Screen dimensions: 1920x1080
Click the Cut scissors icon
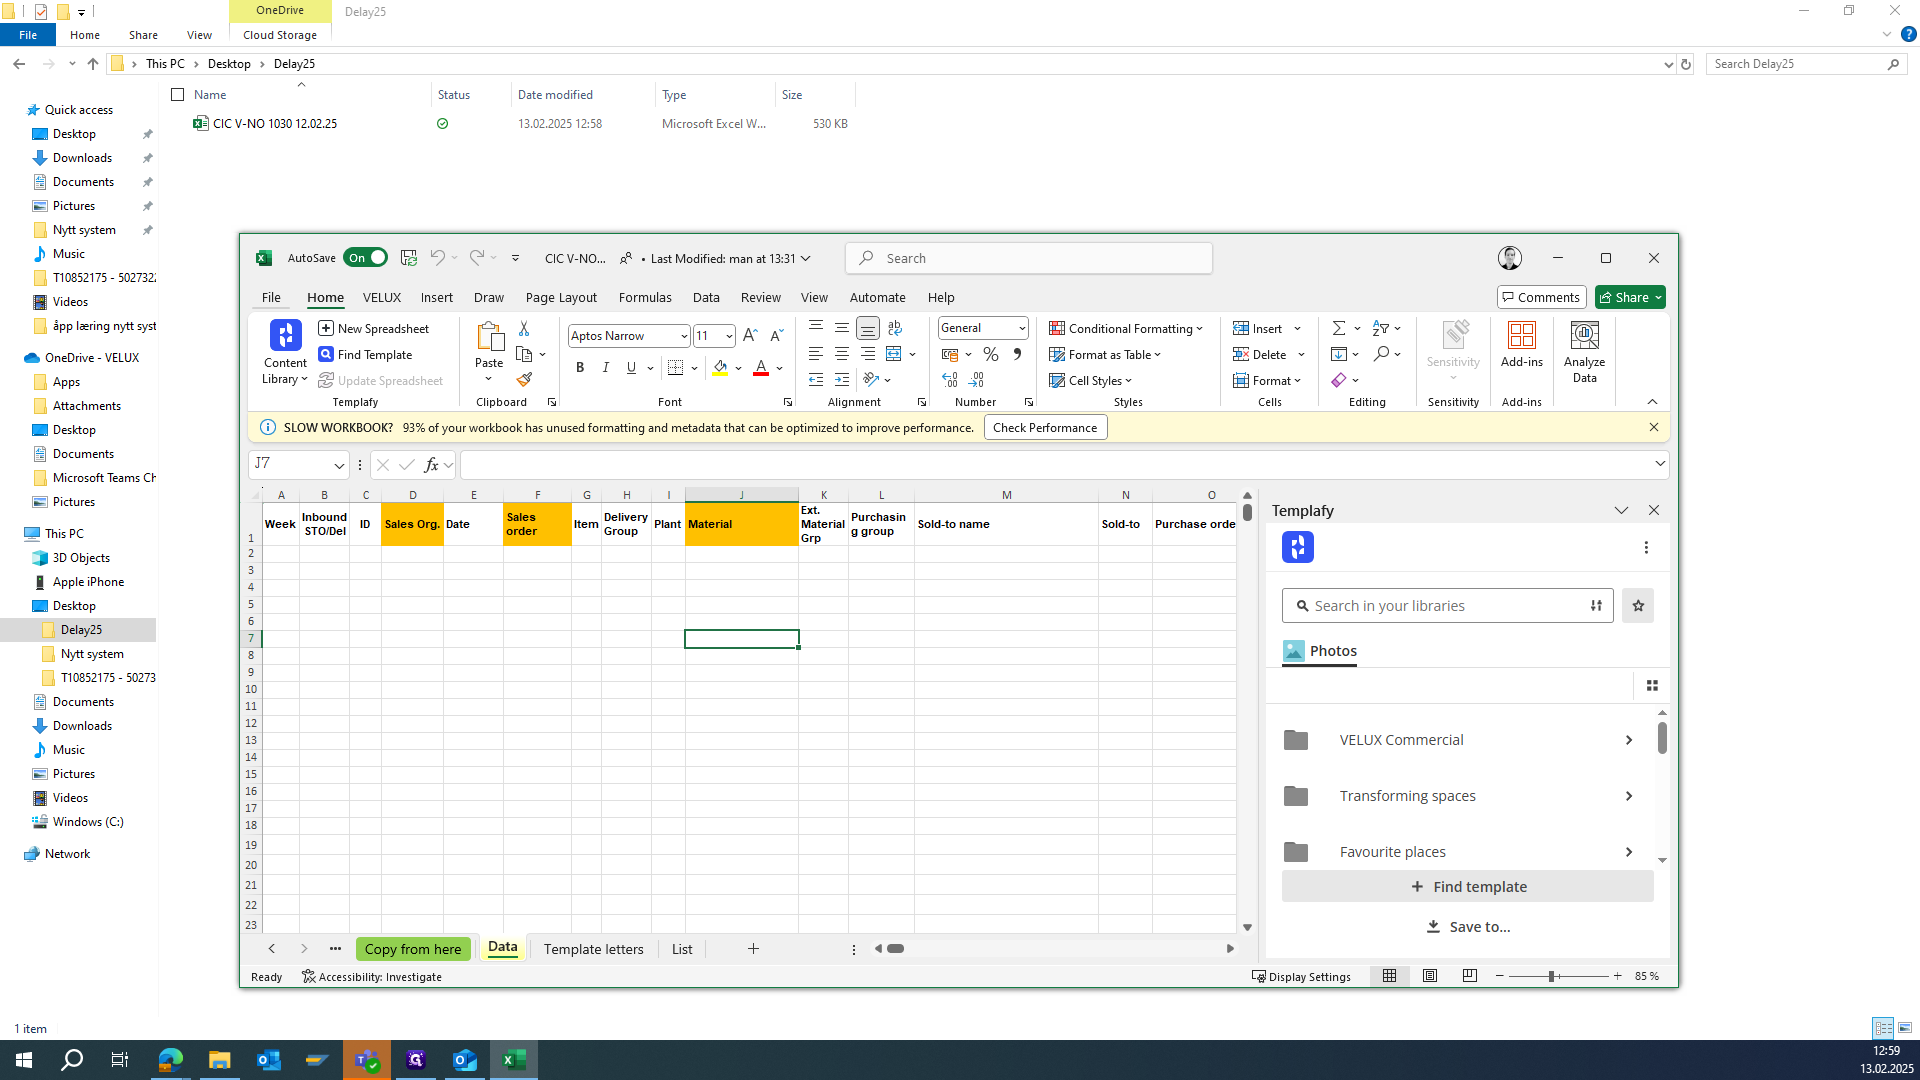click(x=523, y=328)
